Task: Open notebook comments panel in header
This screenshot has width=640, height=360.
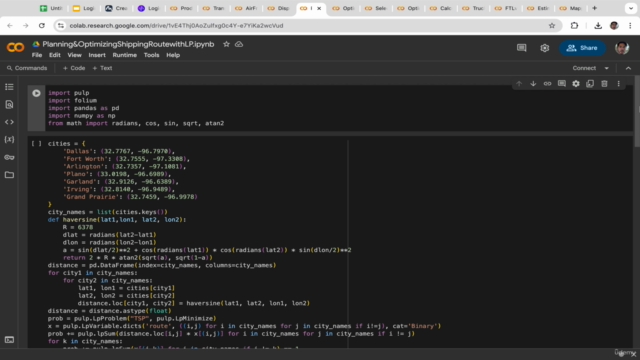Action: 522,48
